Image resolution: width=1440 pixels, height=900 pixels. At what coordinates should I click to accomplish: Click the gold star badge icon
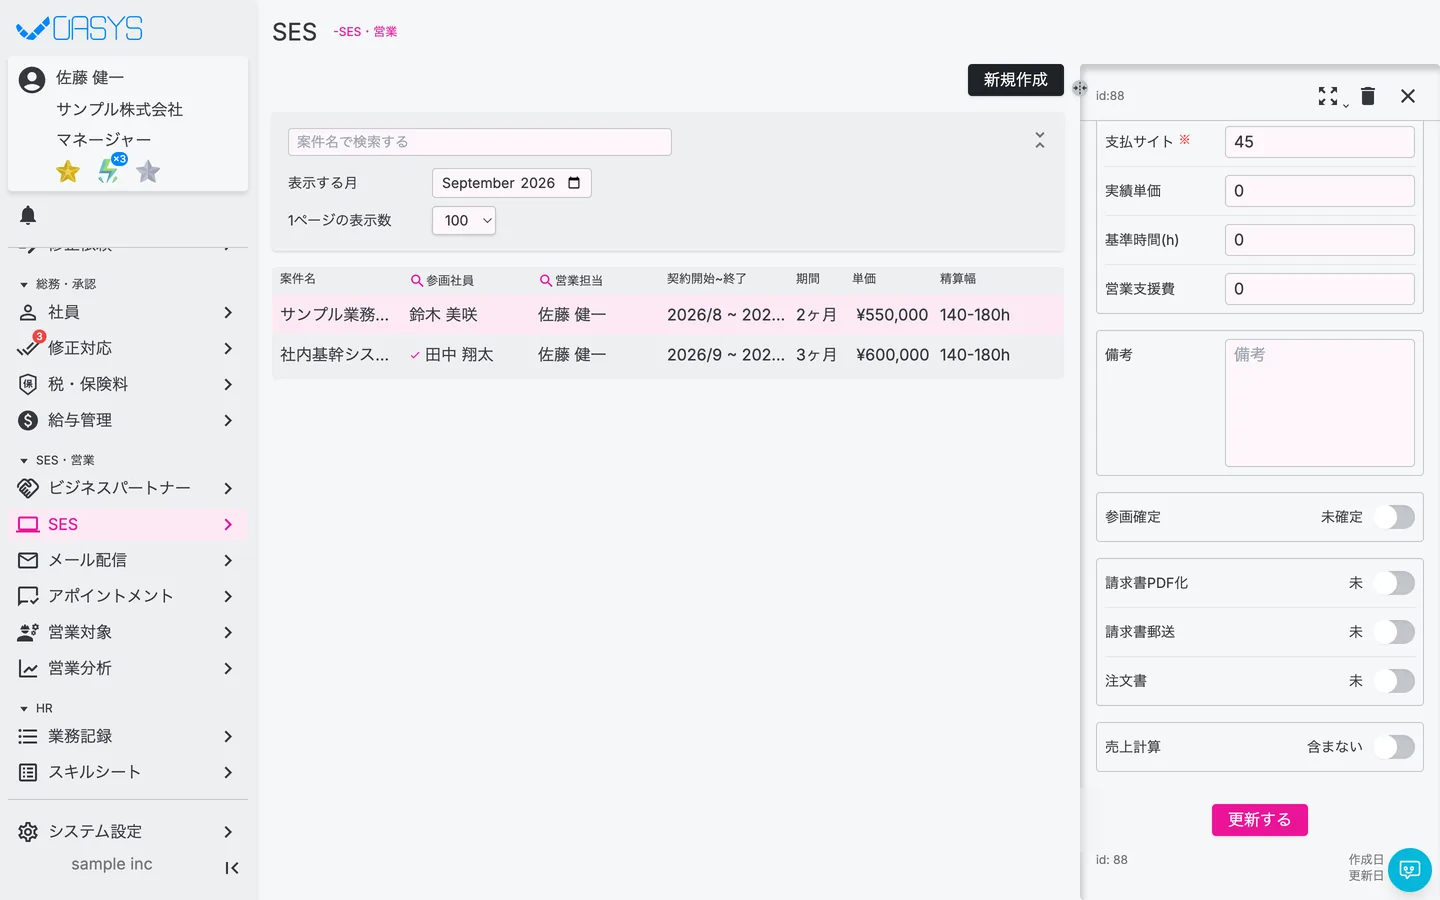click(x=68, y=172)
